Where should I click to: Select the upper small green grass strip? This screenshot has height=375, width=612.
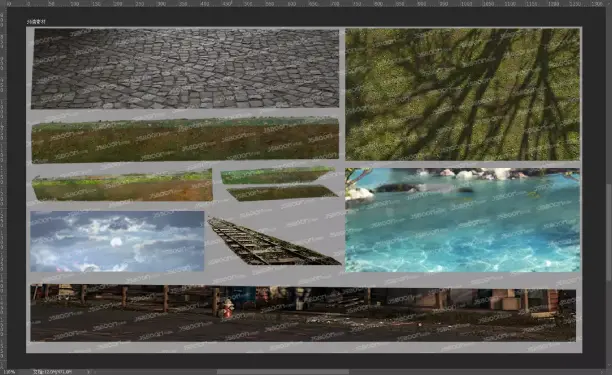point(277,175)
